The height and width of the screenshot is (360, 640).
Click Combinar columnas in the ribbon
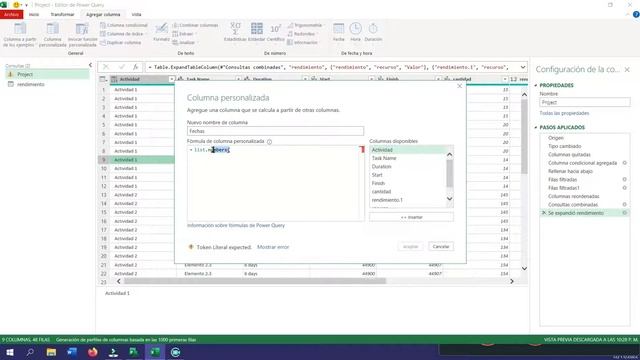195,25
